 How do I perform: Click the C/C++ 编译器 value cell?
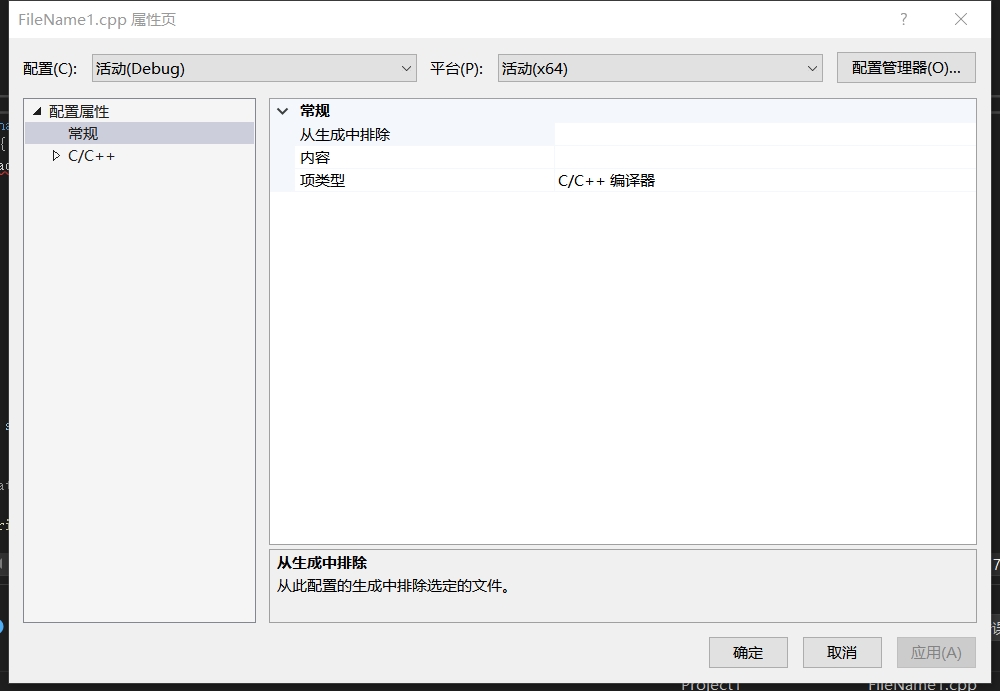765,181
